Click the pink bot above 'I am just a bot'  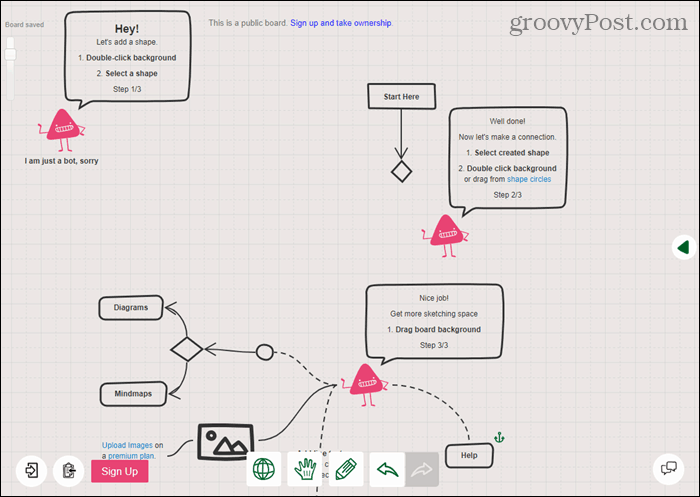pos(62,130)
